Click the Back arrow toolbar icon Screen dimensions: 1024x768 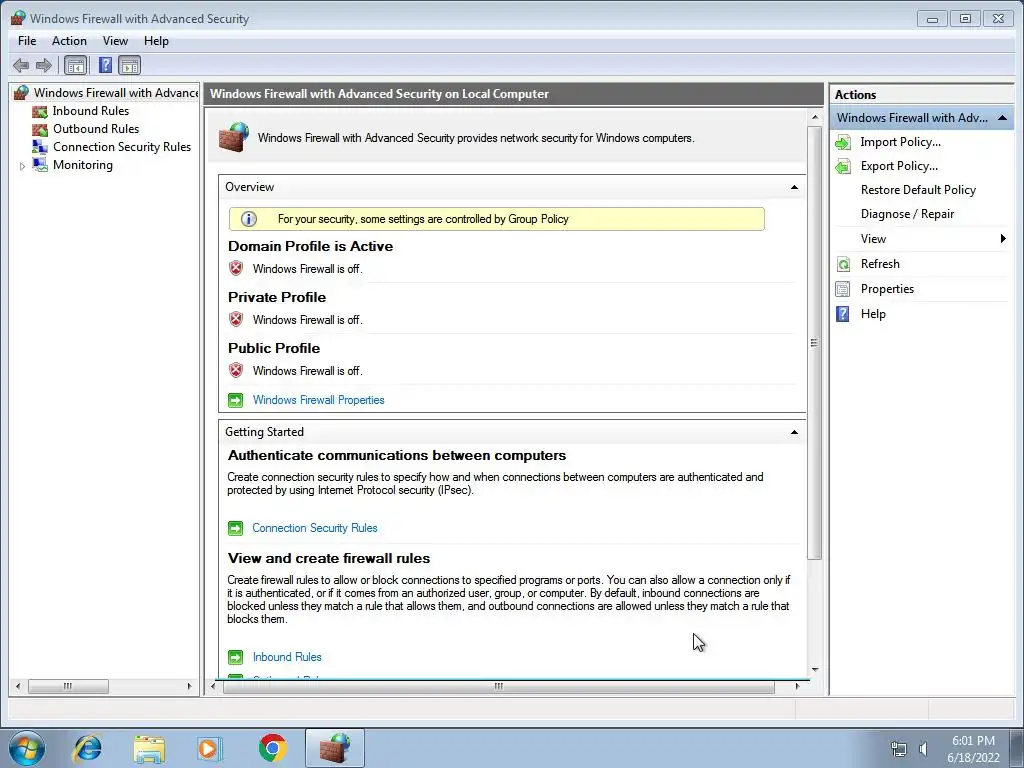(21, 65)
